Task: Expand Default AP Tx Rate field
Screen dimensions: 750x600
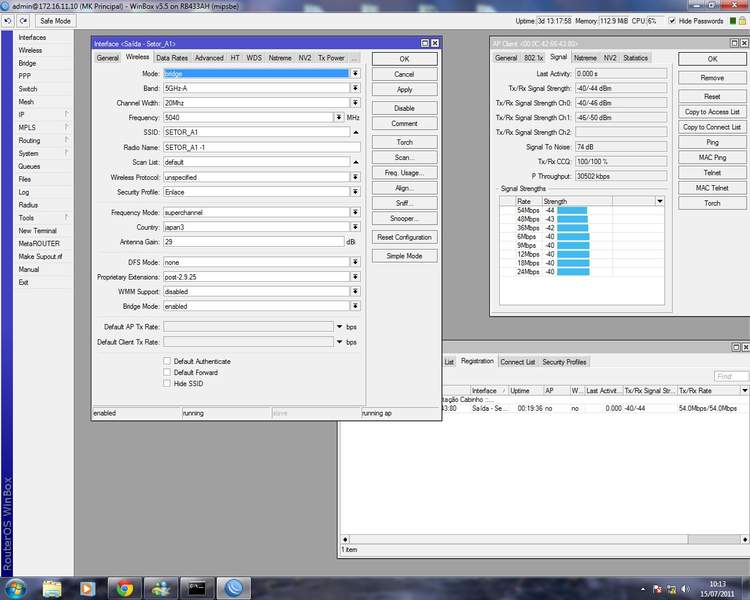Action: 339,327
